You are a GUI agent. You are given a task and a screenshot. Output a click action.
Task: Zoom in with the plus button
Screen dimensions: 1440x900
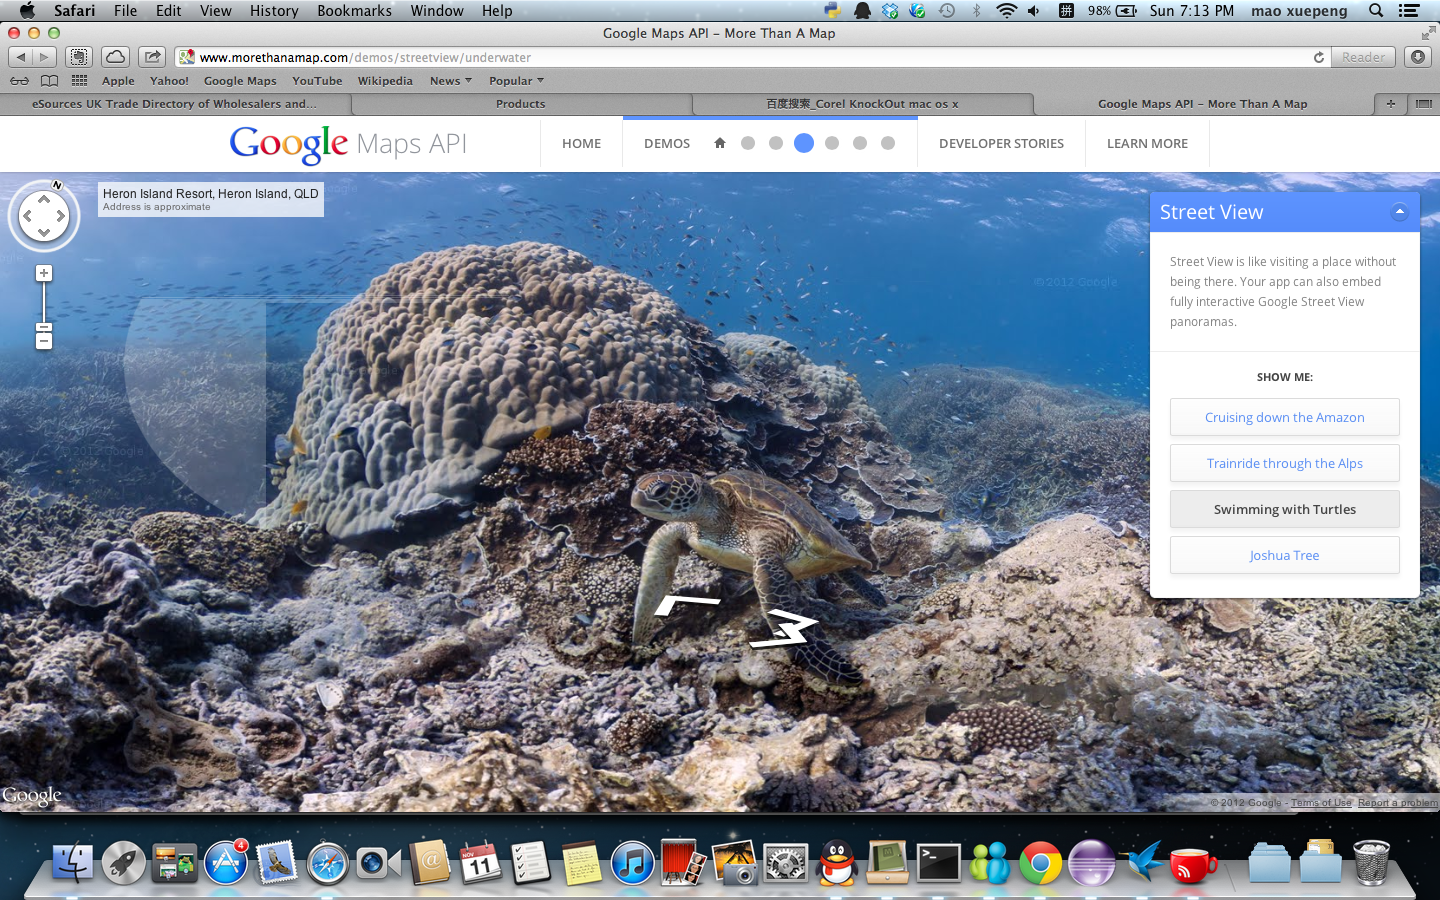pos(43,273)
